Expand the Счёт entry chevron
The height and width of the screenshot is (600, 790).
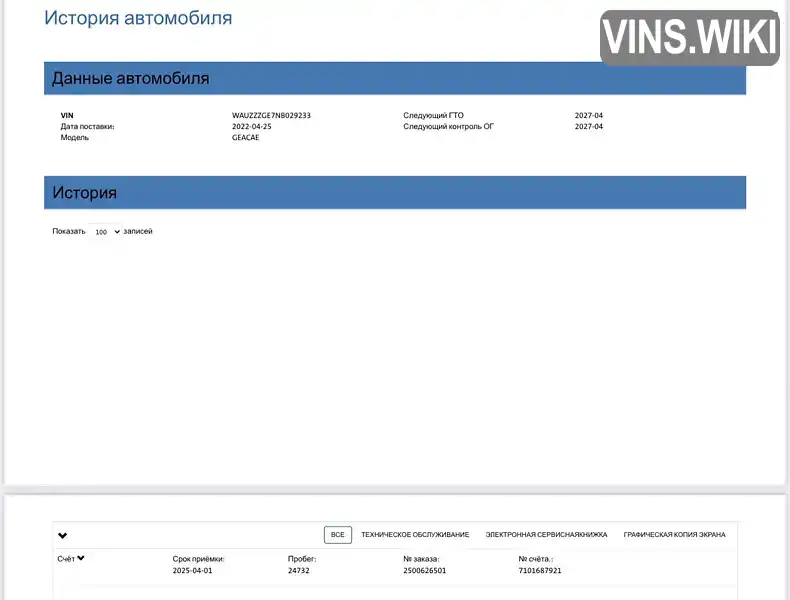click(81, 558)
